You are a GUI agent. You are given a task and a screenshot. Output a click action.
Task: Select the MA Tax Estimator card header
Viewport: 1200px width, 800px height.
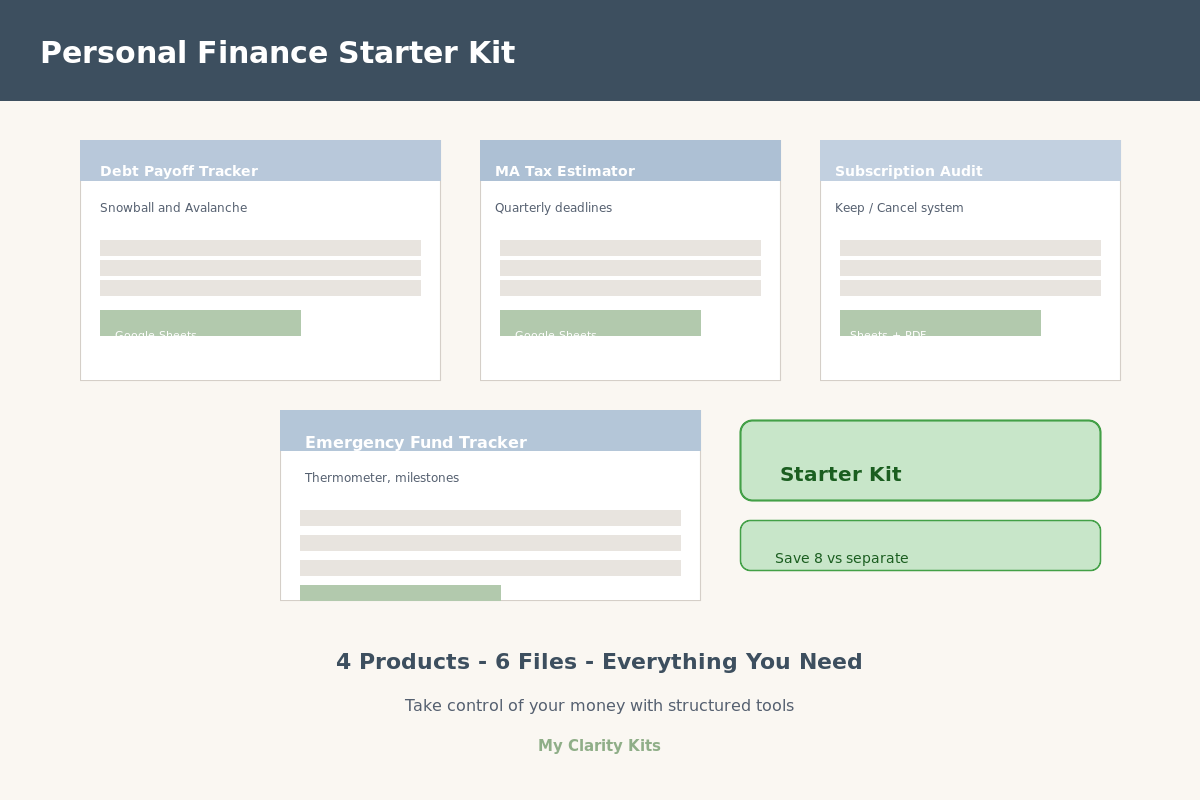click(630, 161)
